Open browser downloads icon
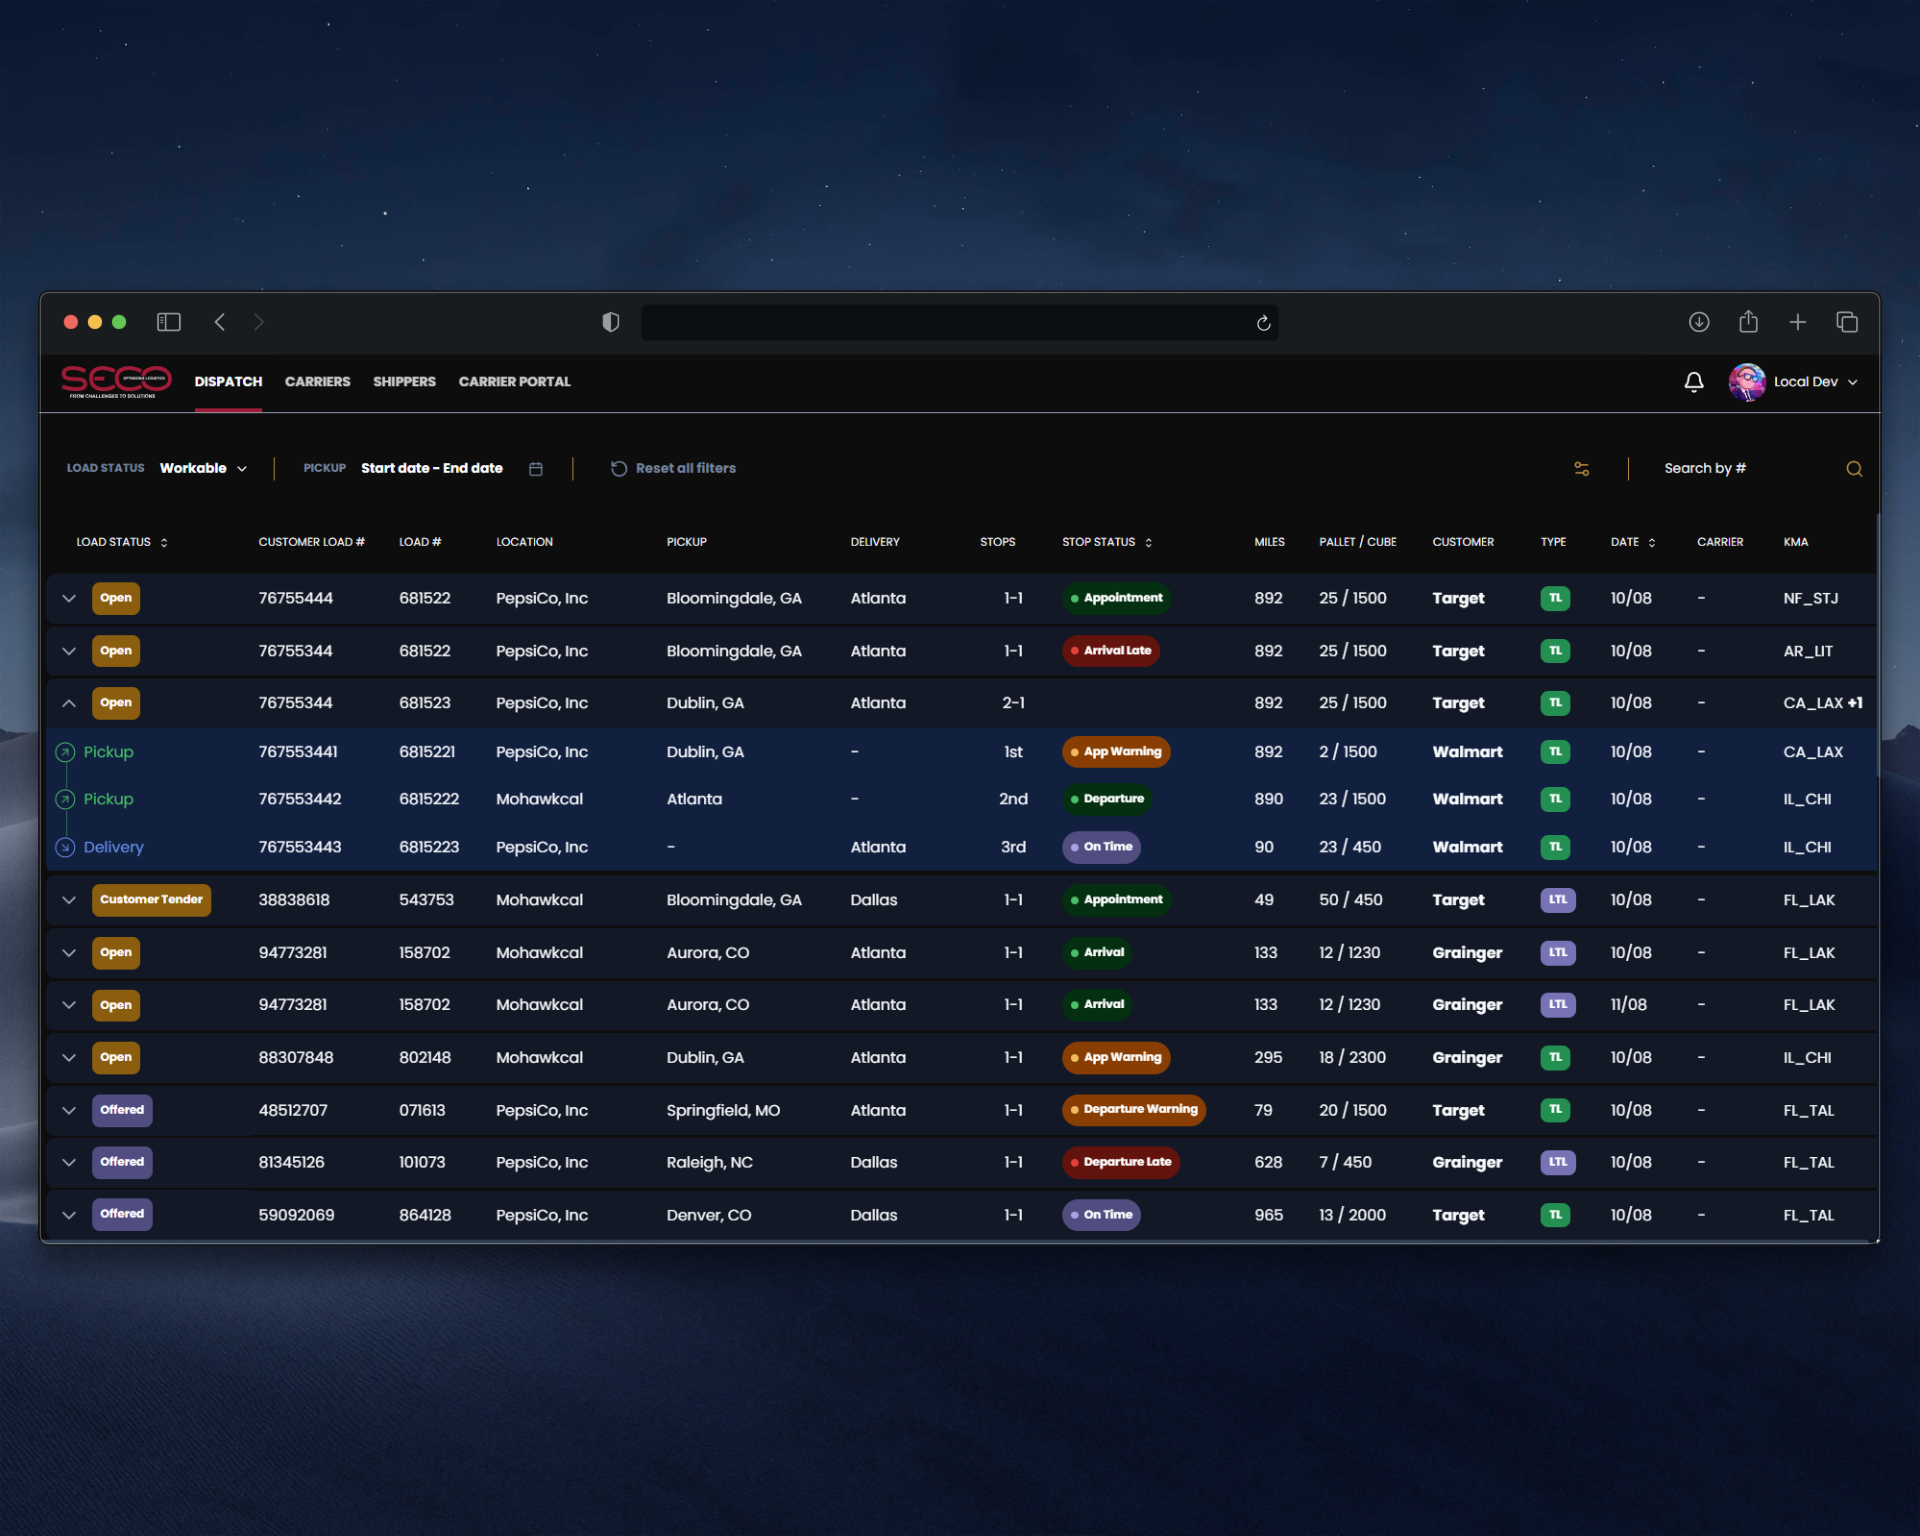1920x1536 pixels. [x=1698, y=322]
